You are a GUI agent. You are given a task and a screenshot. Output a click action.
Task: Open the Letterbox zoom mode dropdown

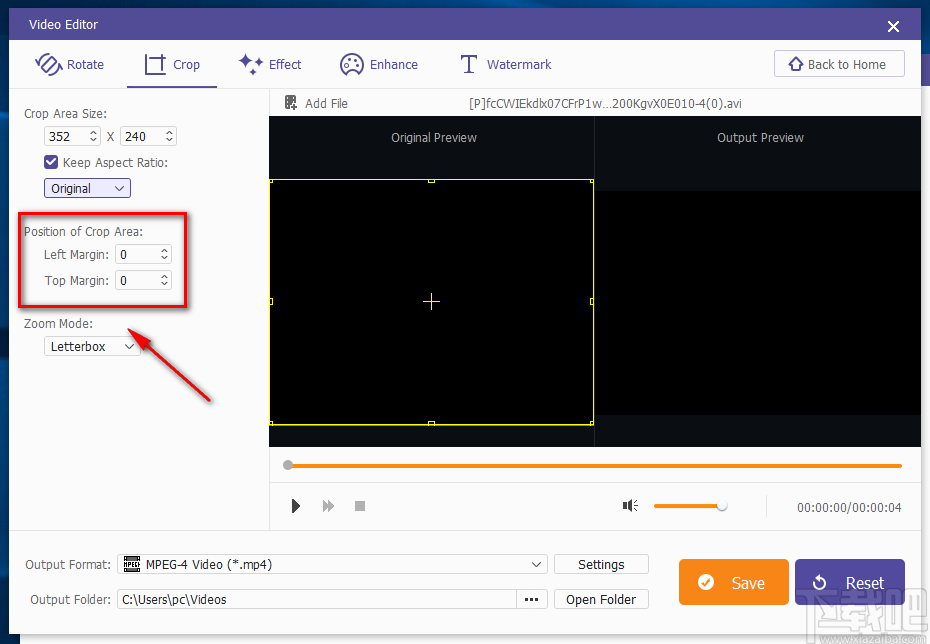91,346
